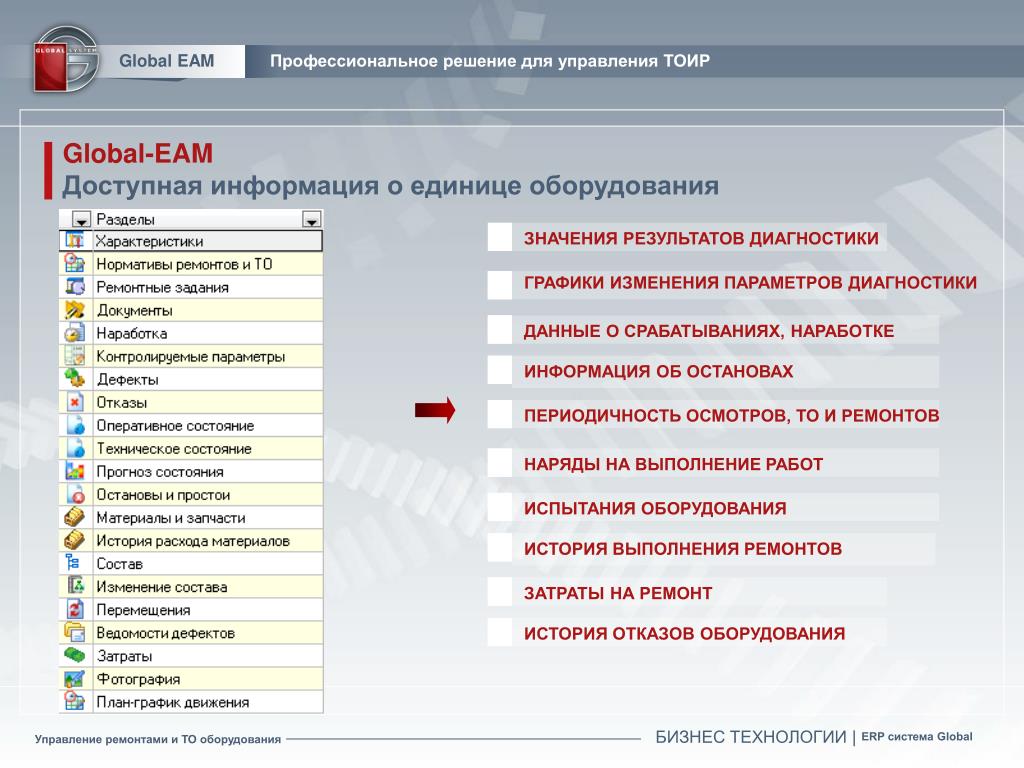Viewport: 1024px width, 768px height.
Task: Click the Global System logo
Action: tap(65, 59)
